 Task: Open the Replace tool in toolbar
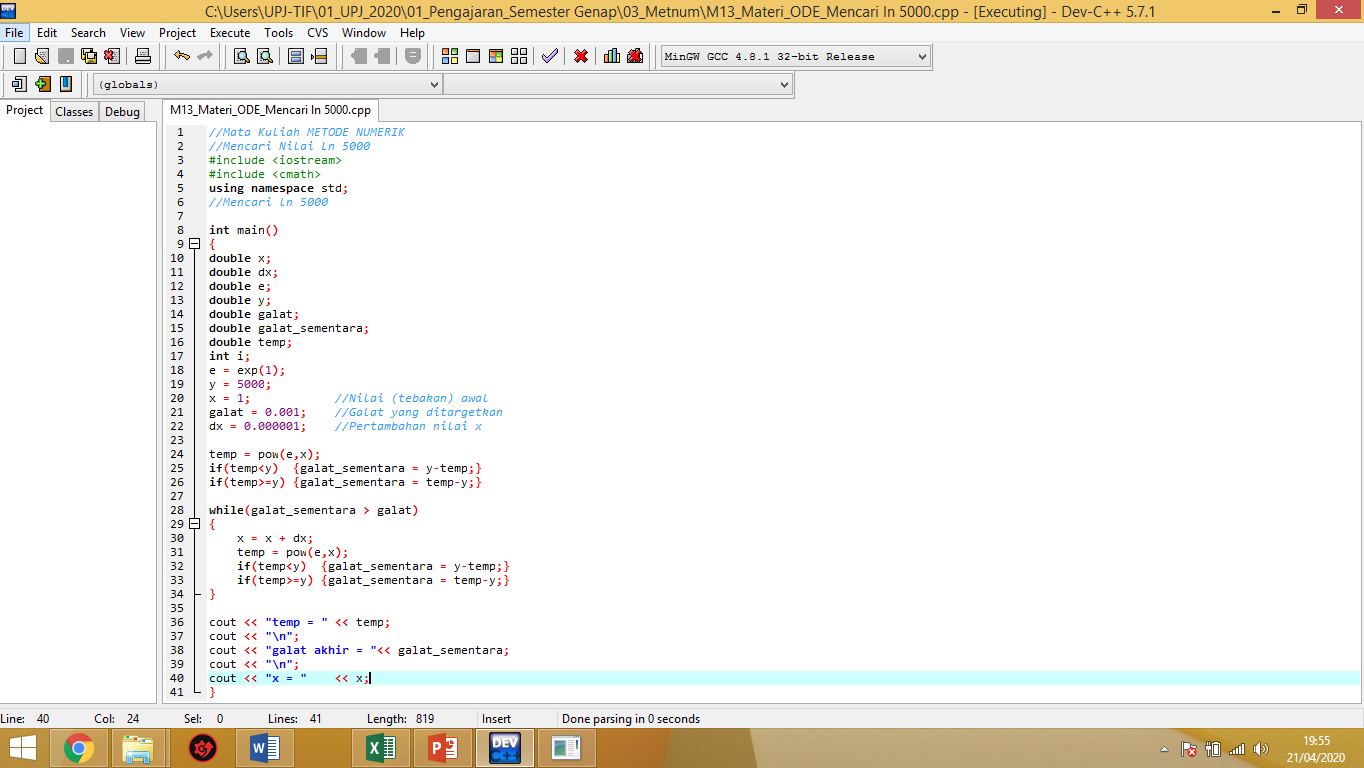(x=264, y=56)
